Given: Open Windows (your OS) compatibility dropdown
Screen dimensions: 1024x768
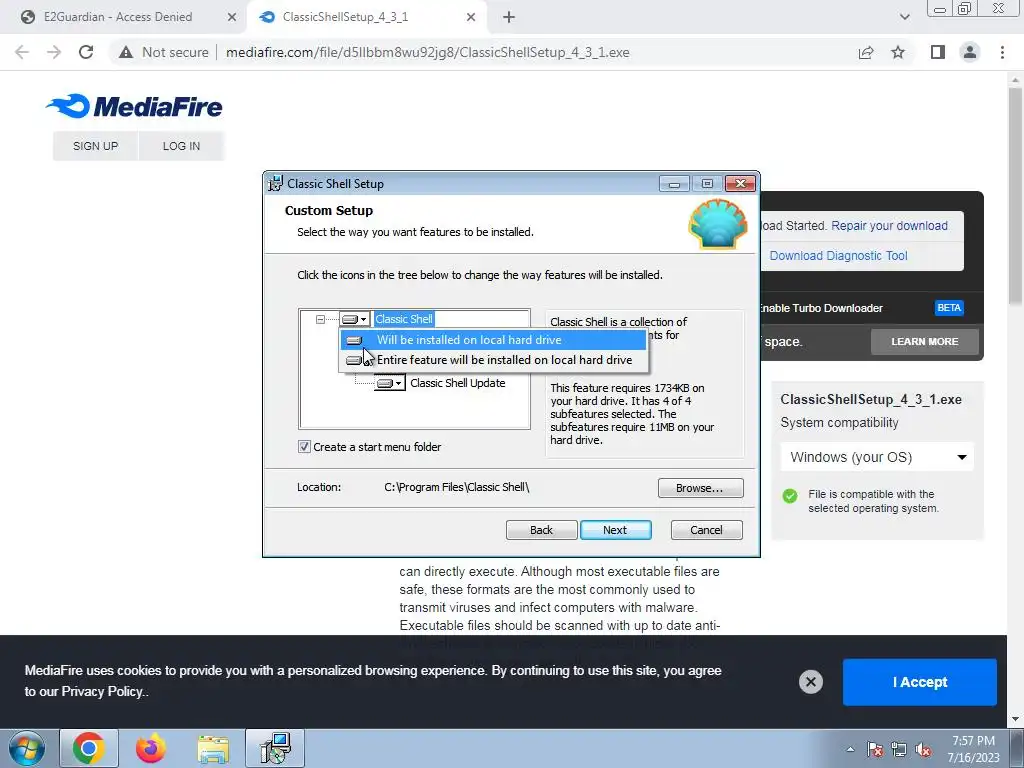Looking at the screenshot, I should 876,457.
